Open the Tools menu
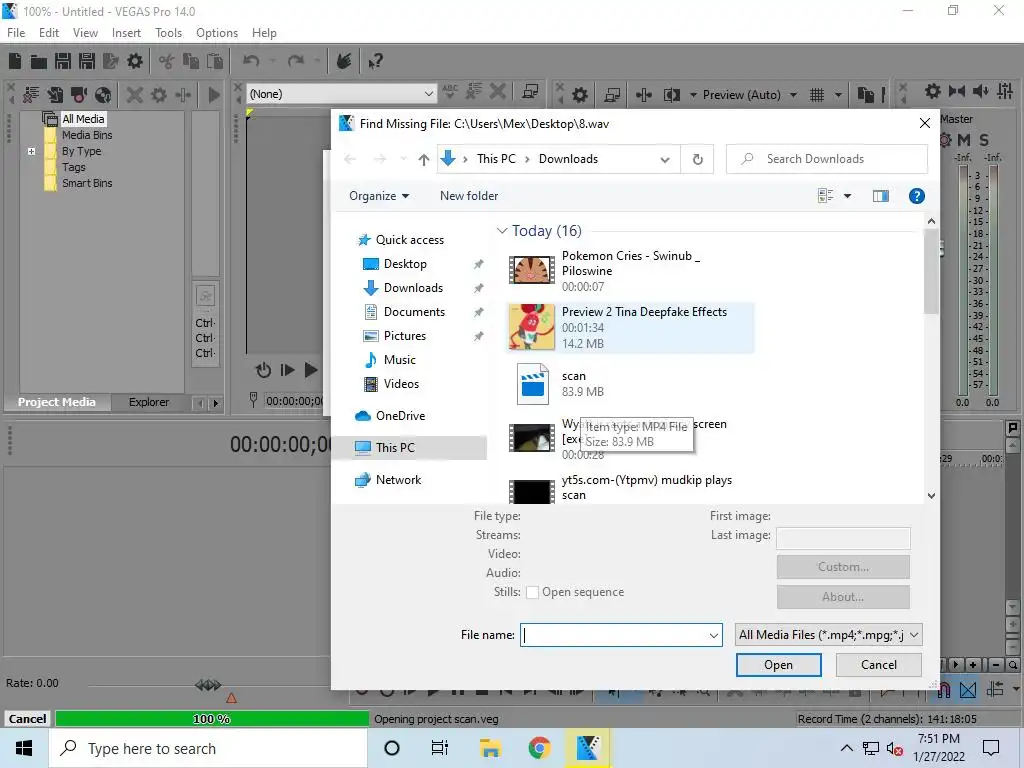 point(168,33)
